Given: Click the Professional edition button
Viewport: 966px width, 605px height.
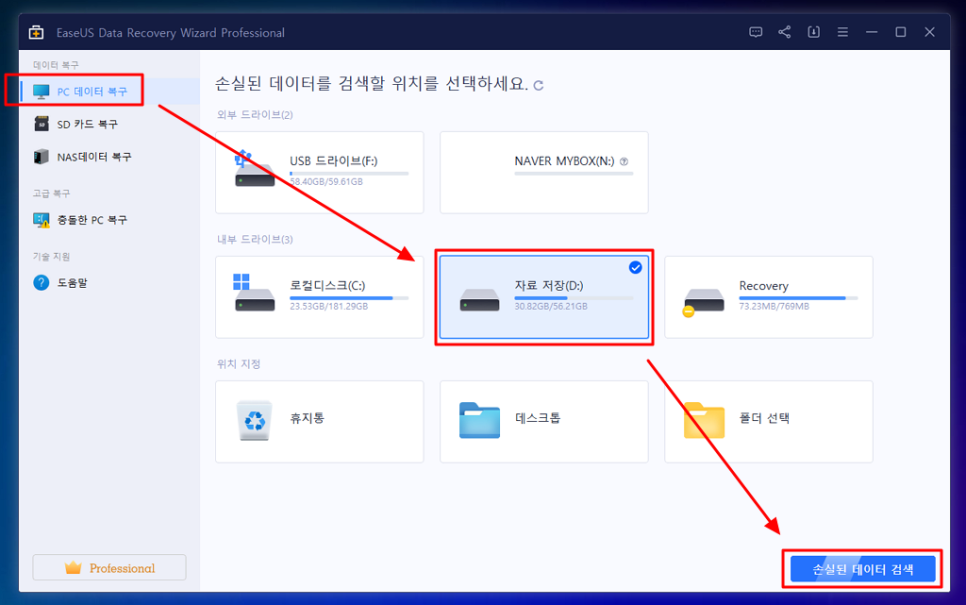Looking at the screenshot, I should point(109,567).
